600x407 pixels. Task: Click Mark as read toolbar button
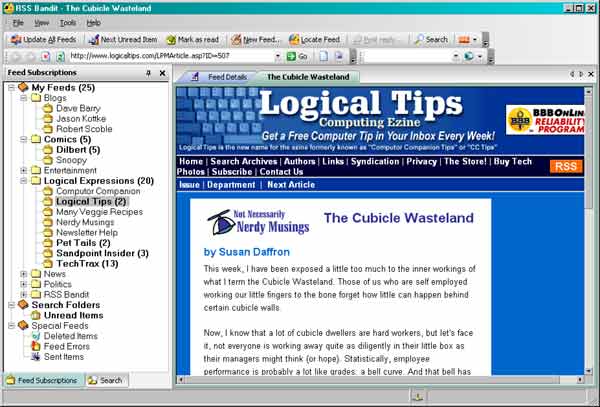click(x=192, y=39)
